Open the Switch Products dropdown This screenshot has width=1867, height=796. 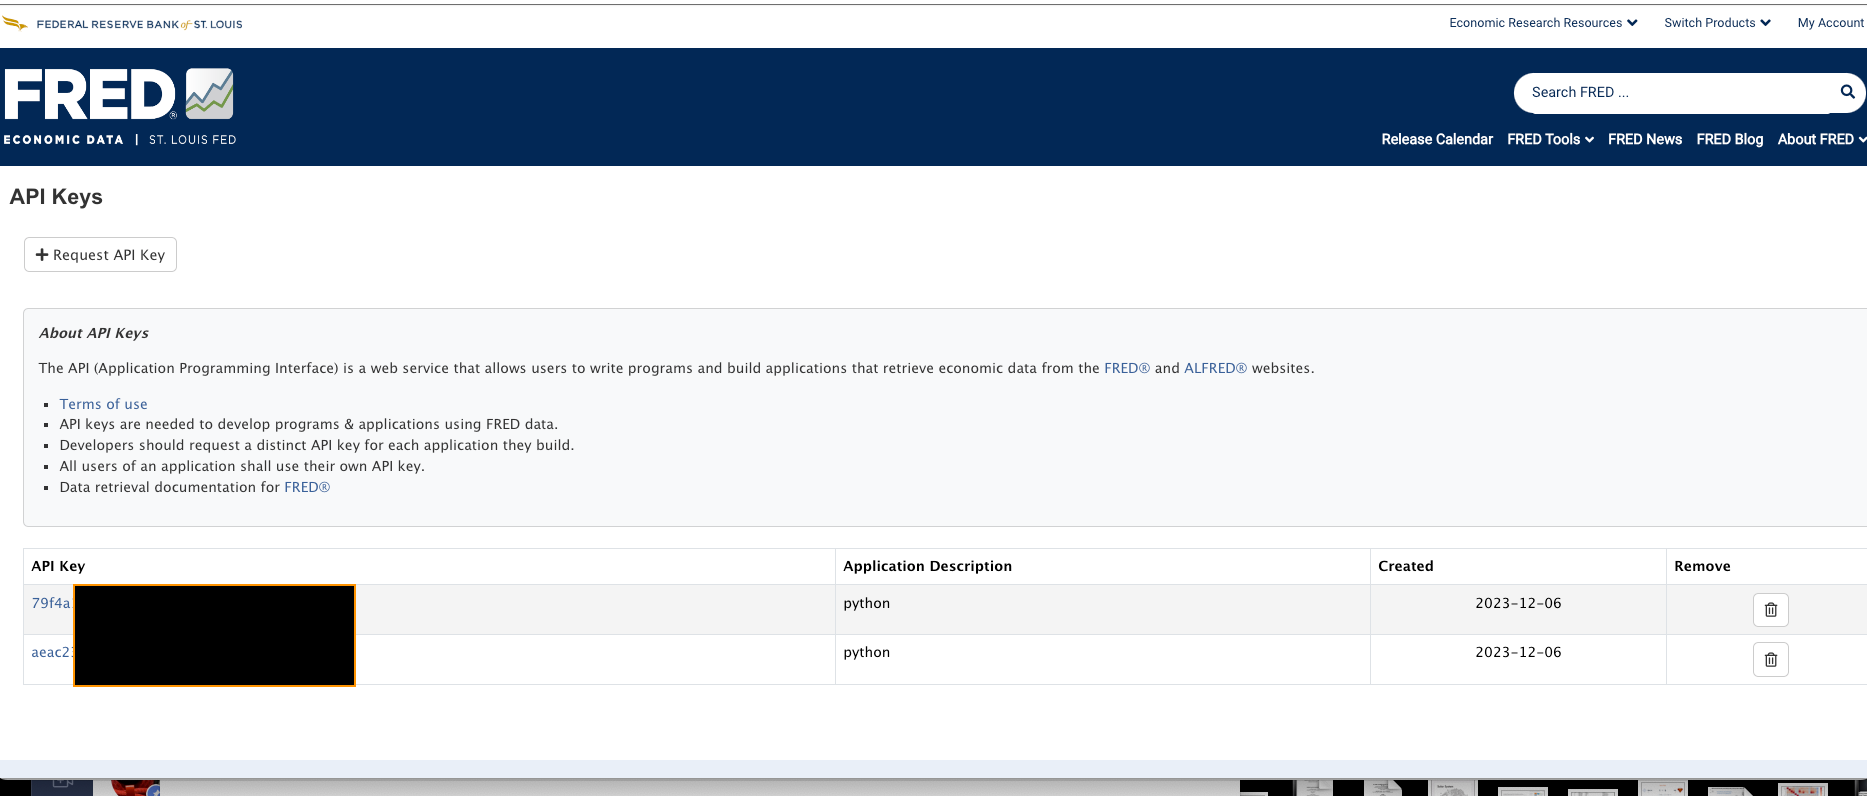tap(1716, 23)
